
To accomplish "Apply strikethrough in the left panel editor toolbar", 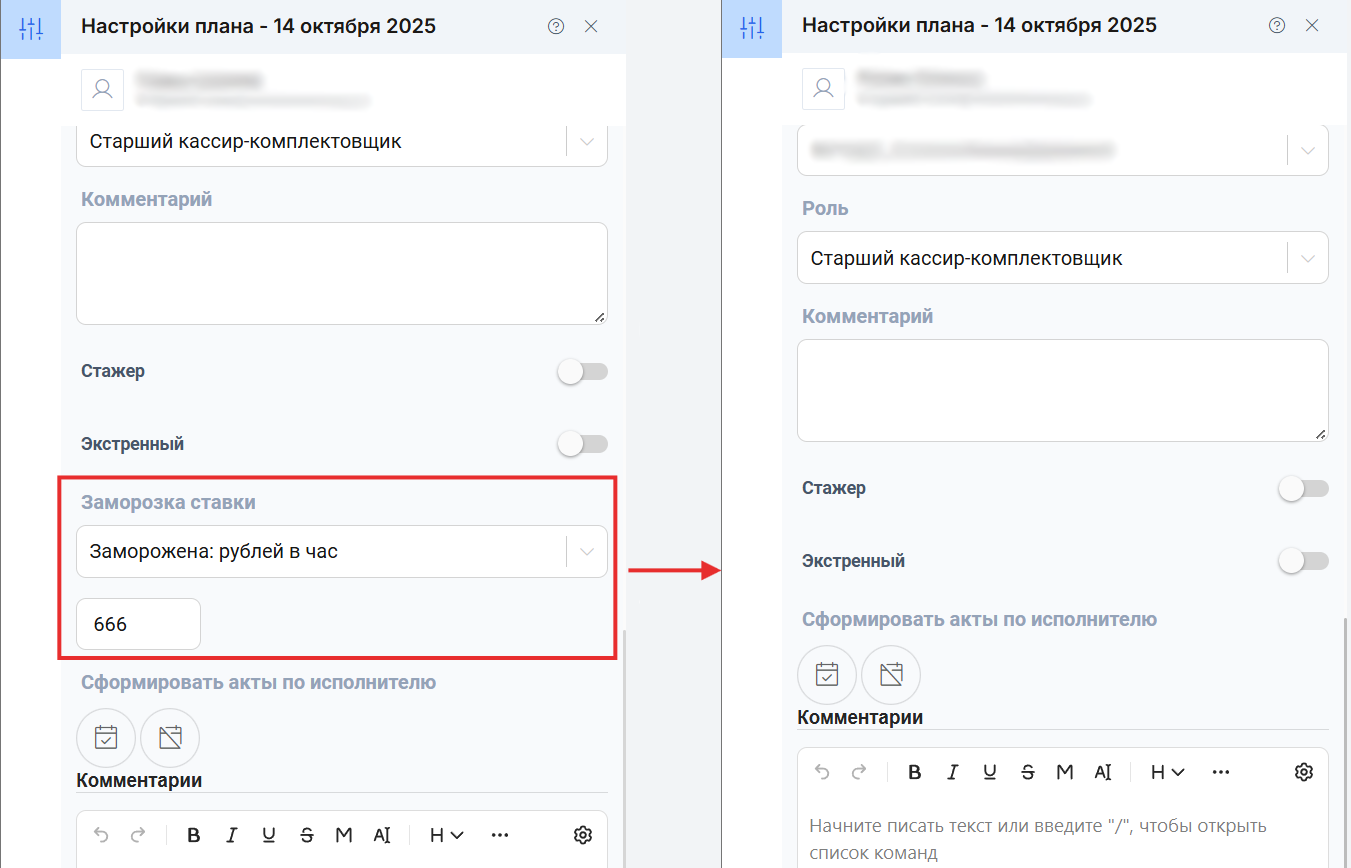I will pos(307,835).
